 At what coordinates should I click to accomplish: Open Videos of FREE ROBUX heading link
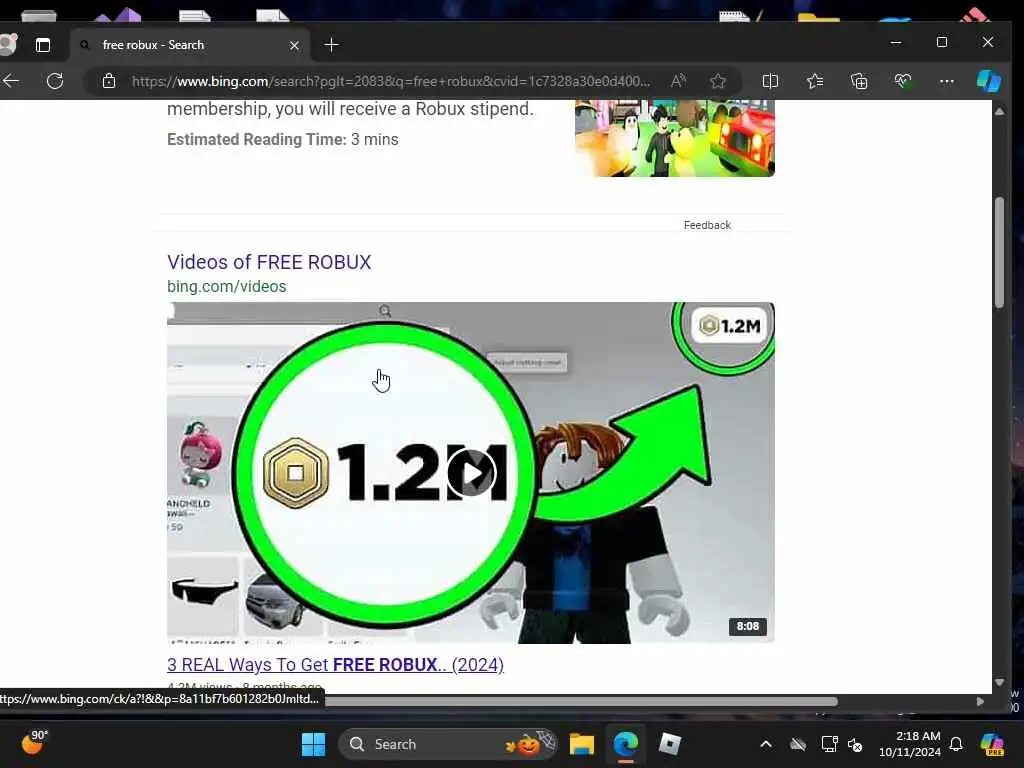click(x=269, y=262)
